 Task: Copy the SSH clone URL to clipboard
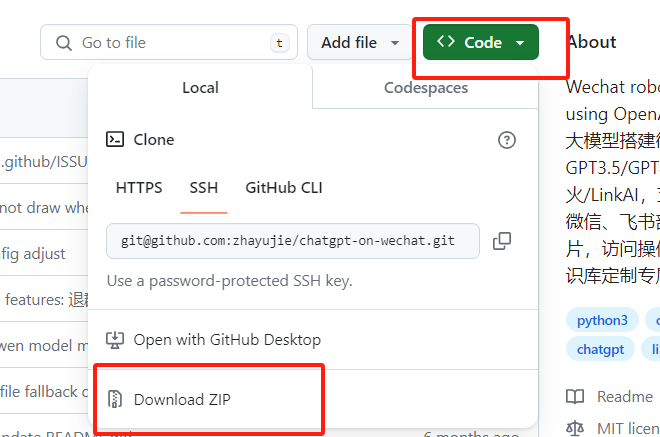(502, 241)
